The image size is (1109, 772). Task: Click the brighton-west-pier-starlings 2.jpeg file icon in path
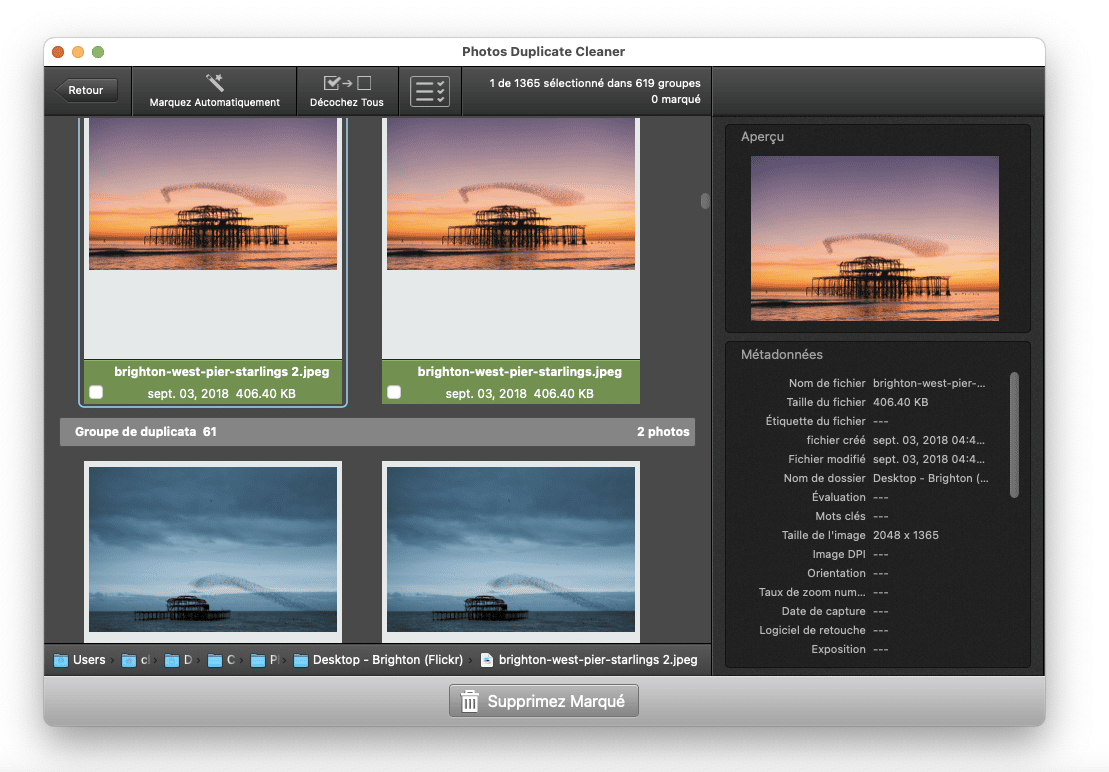pos(487,660)
